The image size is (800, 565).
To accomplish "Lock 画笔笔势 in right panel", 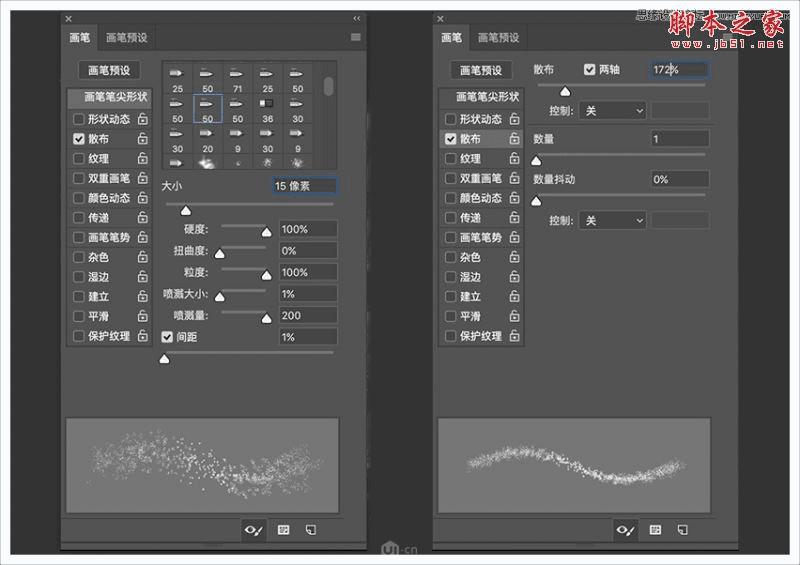I will (515, 237).
